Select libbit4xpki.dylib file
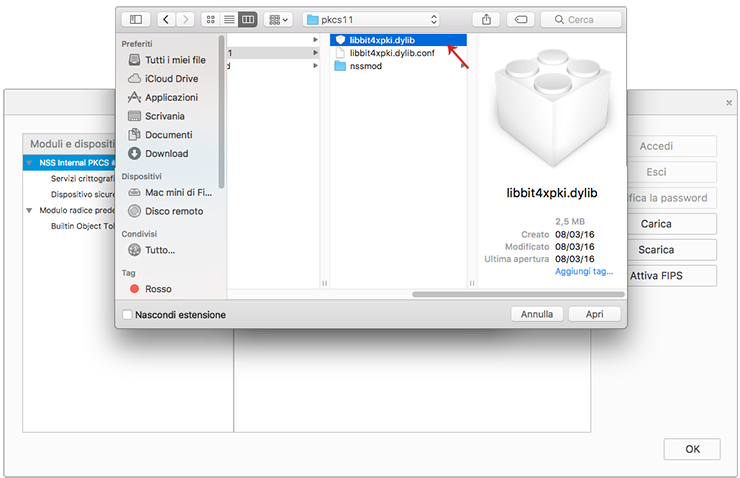The width and height of the screenshot is (740, 478). (398, 40)
